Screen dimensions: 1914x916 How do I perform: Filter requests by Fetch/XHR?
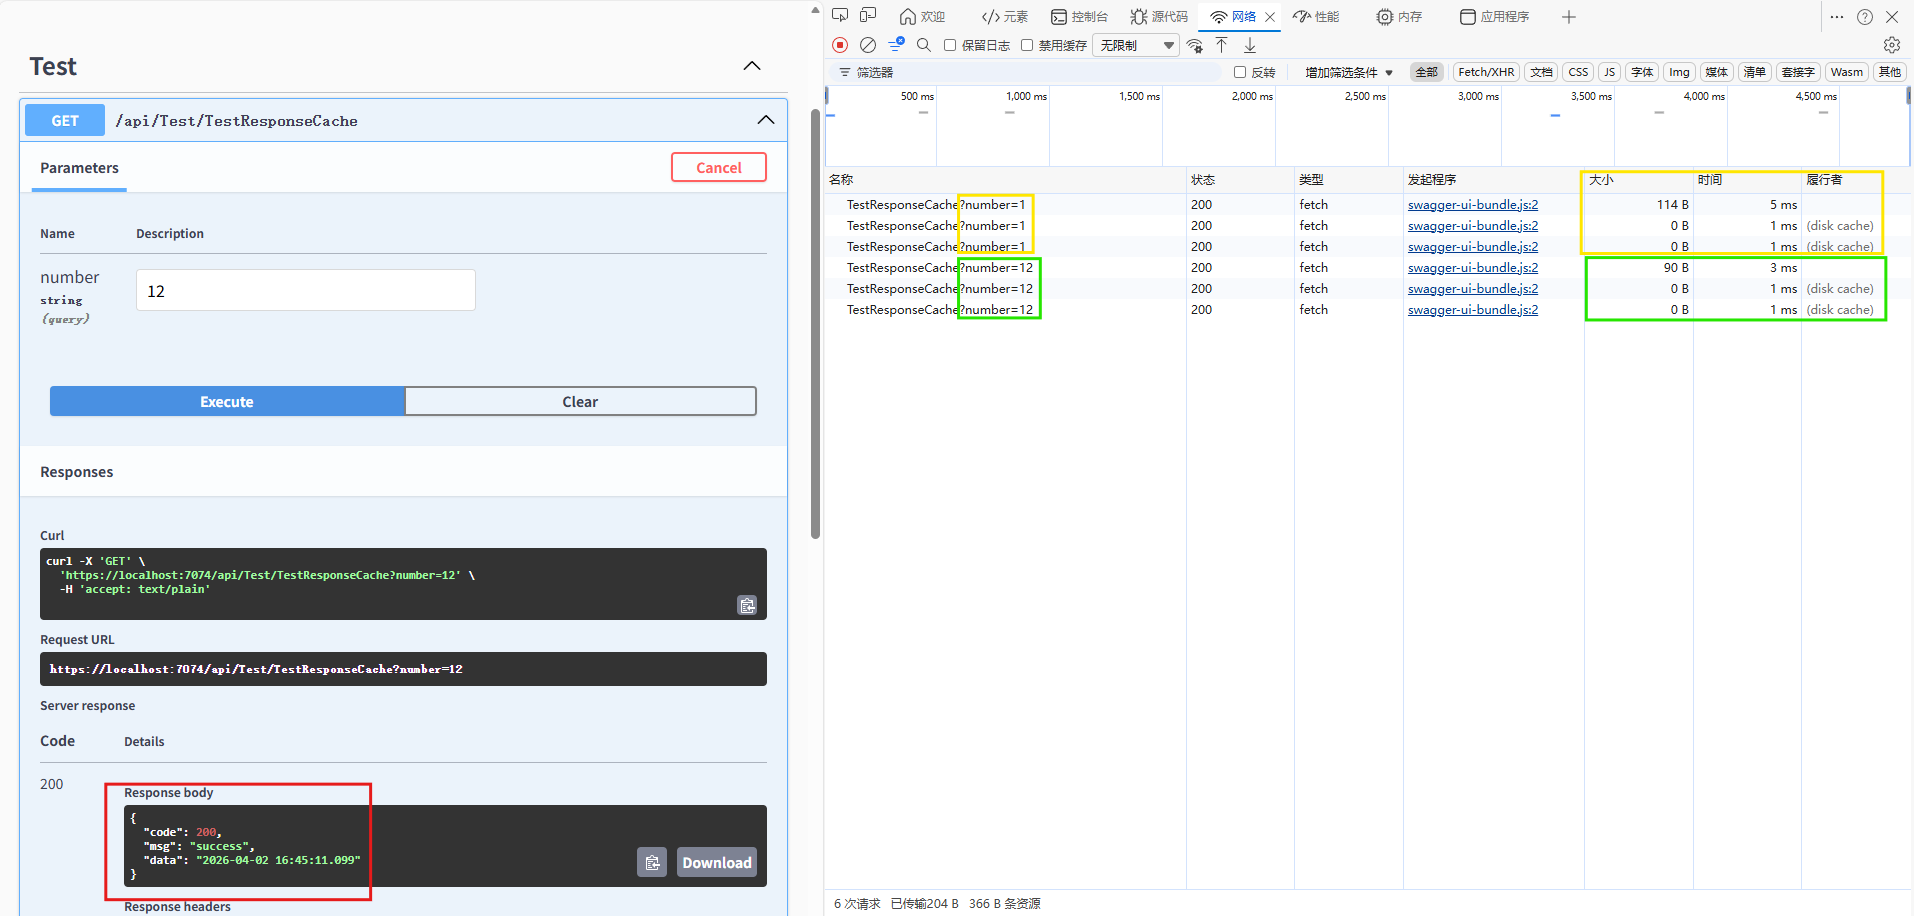[1485, 72]
